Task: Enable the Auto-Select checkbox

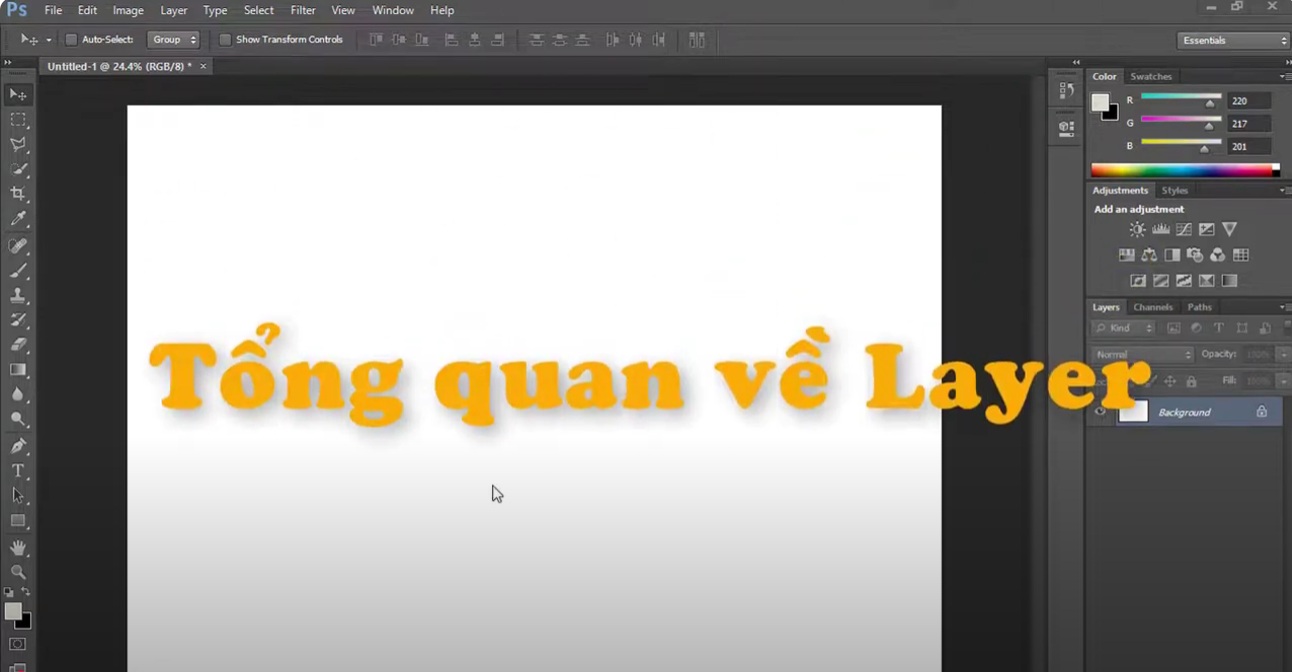Action: [x=71, y=39]
